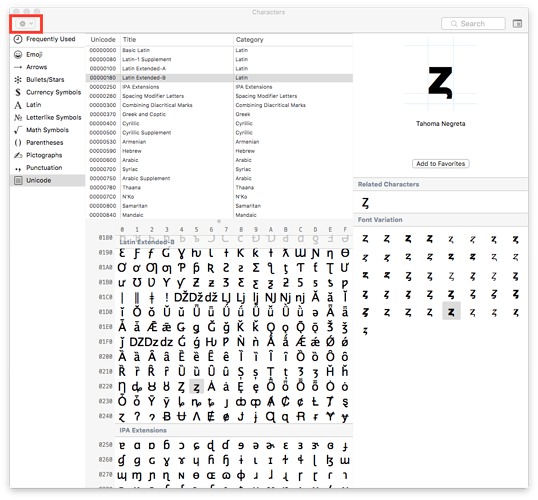538x500 pixels.
Task: Click into the Search field
Action: click(473, 24)
